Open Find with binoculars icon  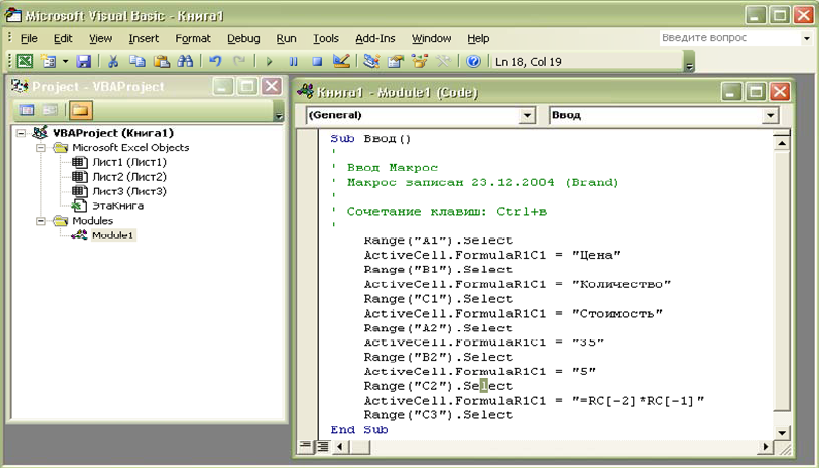[185, 62]
